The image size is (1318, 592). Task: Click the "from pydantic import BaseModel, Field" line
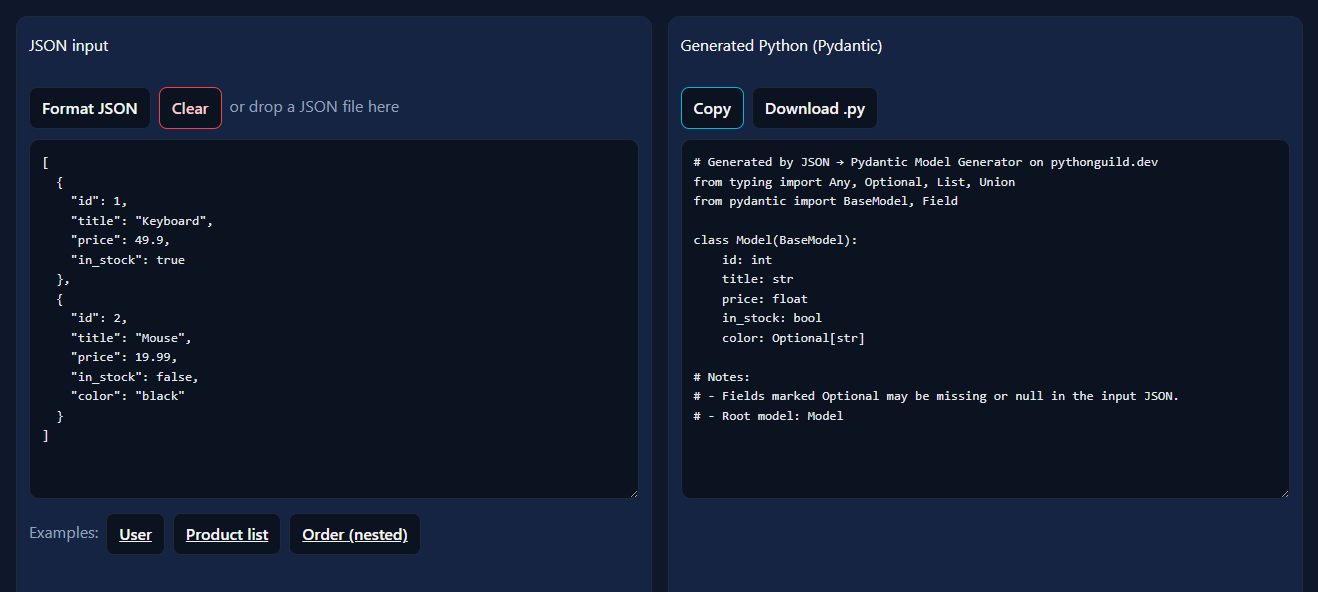point(826,201)
